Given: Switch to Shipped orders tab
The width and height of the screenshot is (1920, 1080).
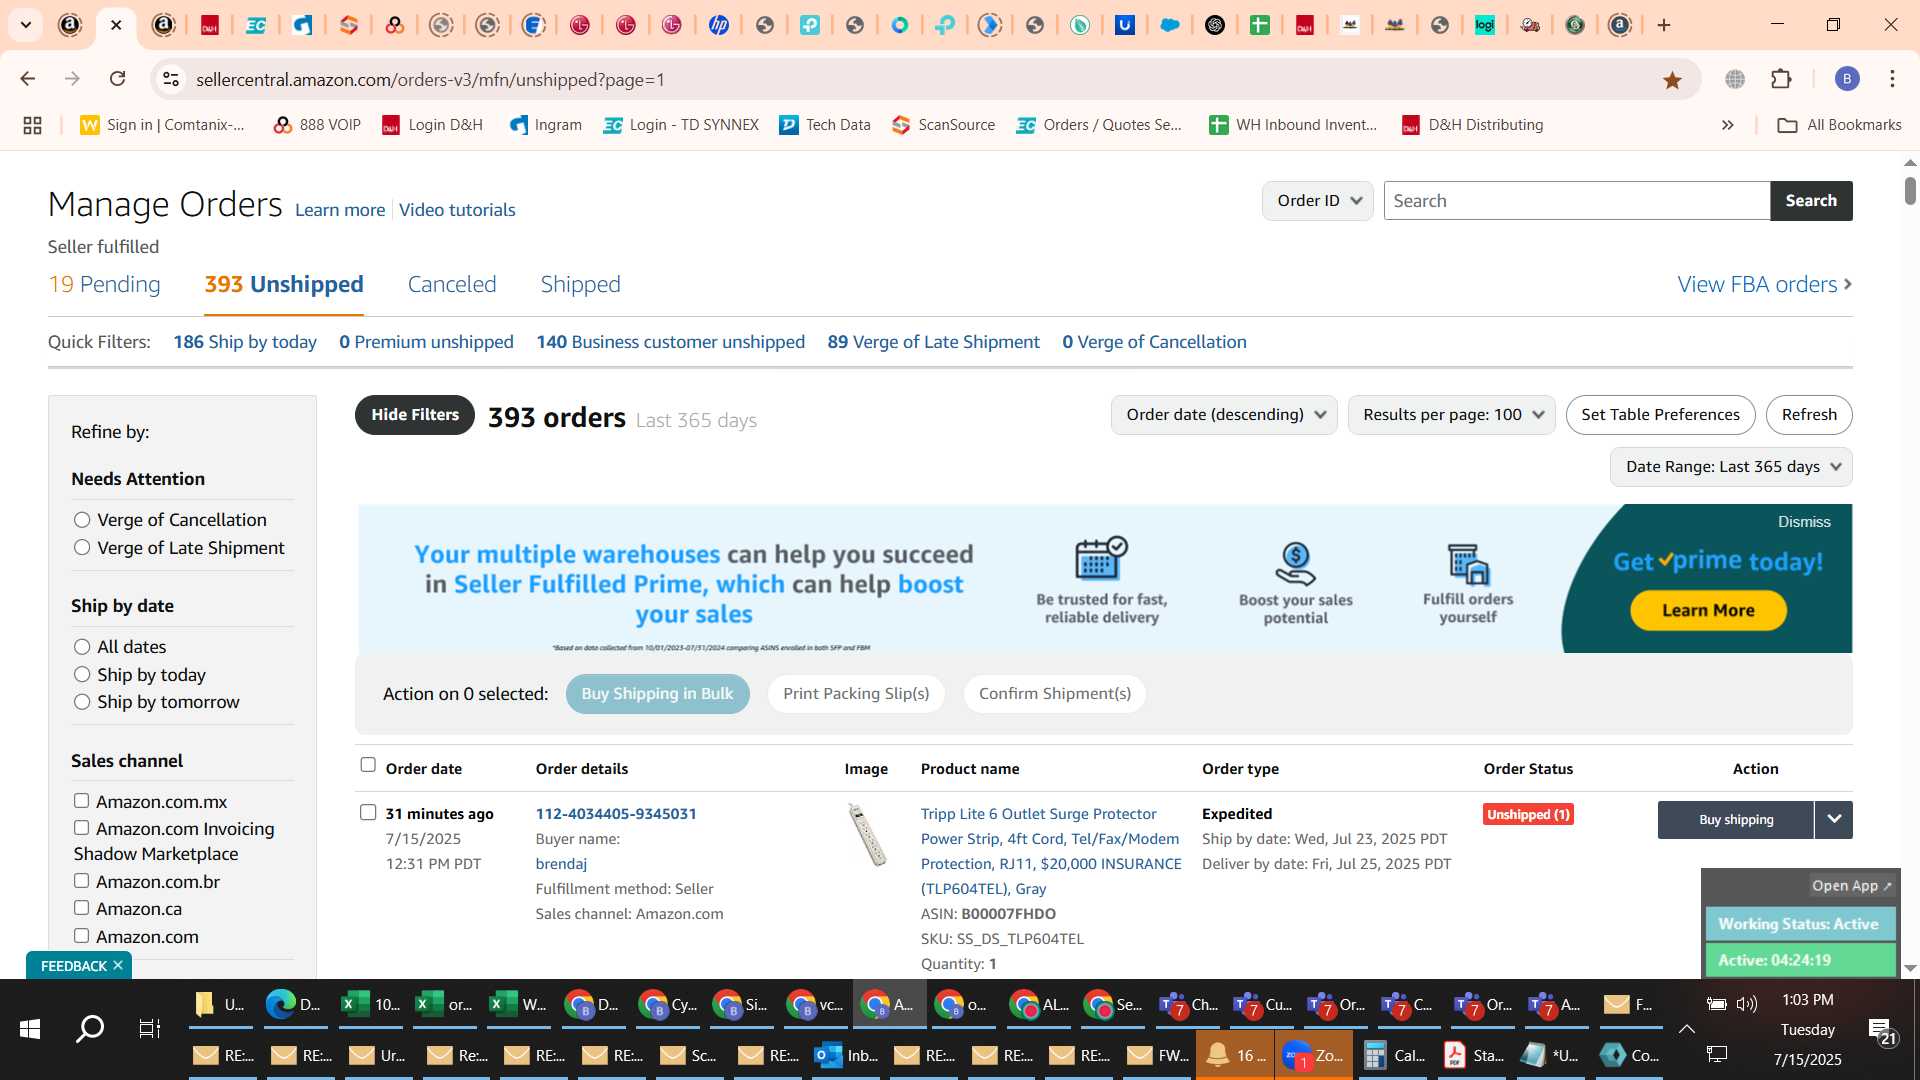Looking at the screenshot, I should [x=580, y=285].
